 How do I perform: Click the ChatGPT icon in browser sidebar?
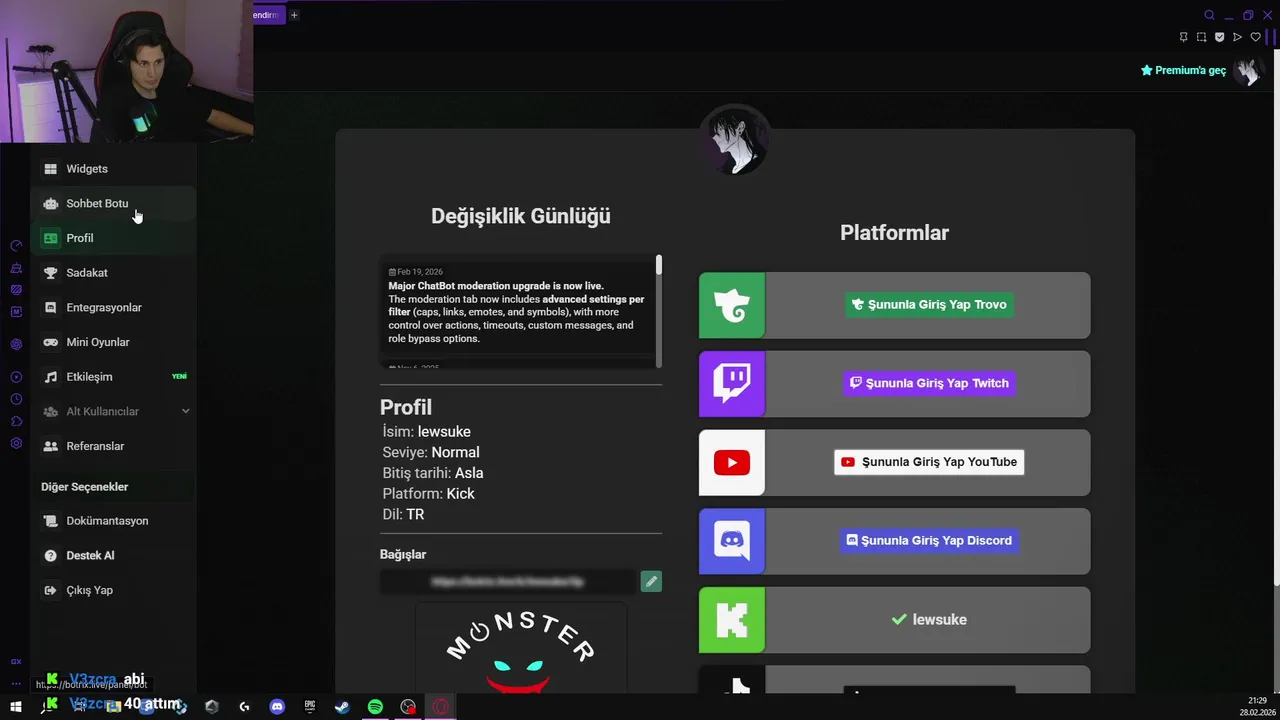pos(16,344)
